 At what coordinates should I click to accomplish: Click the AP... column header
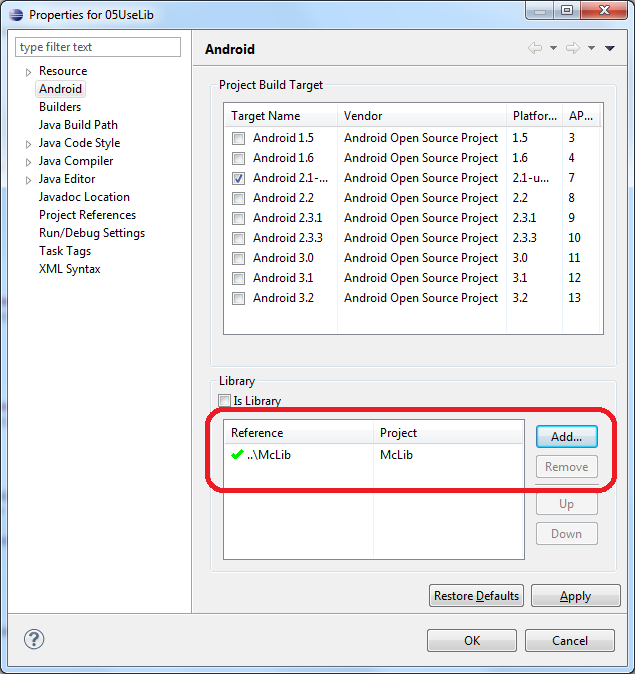coord(581,116)
